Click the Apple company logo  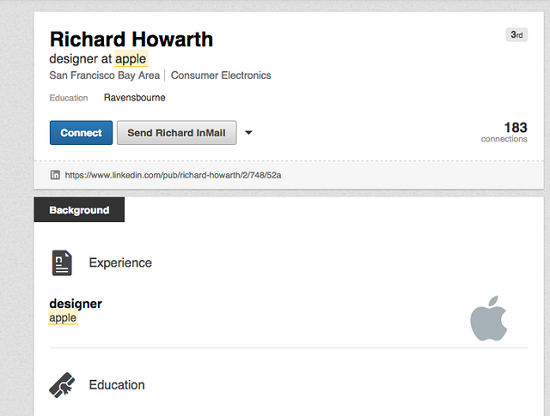489,318
